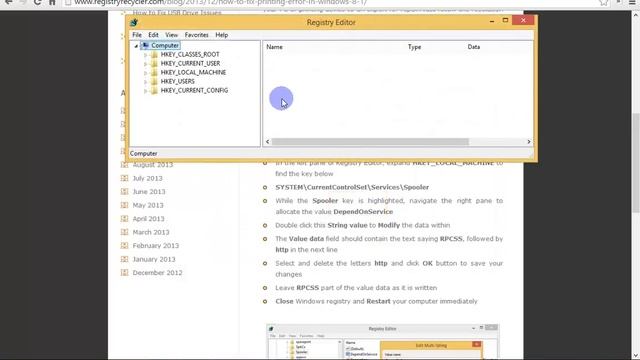The width and height of the screenshot is (640, 360).
Task: Close the Registry Editor window
Action: tap(523, 20)
